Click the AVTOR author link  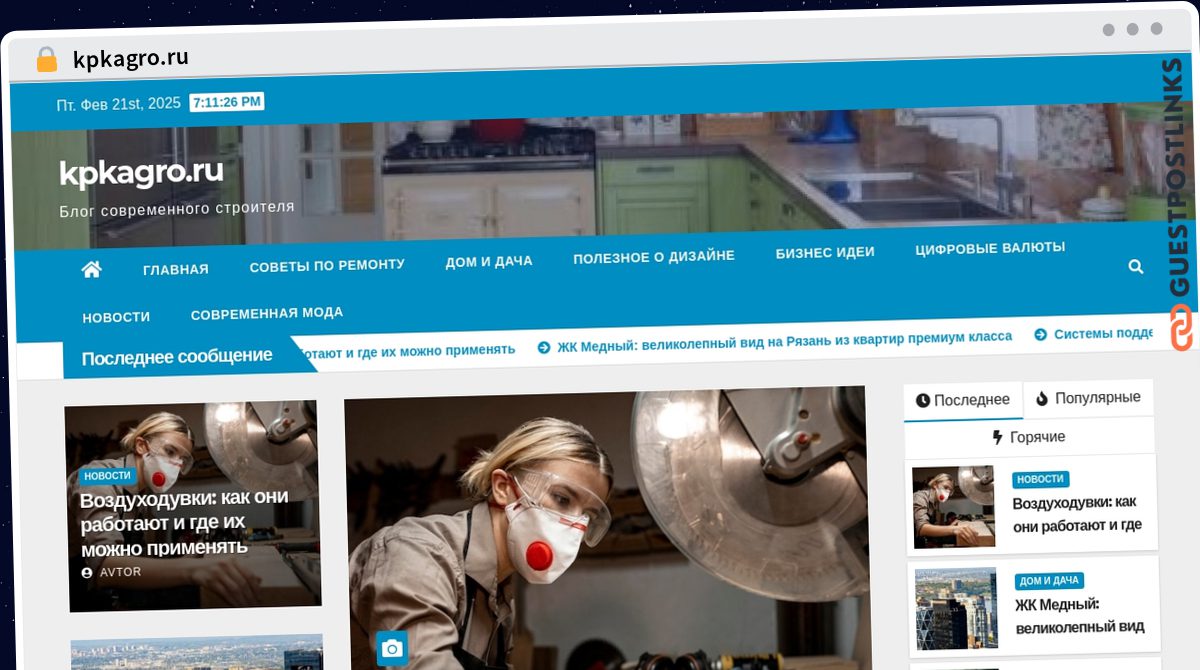120,572
